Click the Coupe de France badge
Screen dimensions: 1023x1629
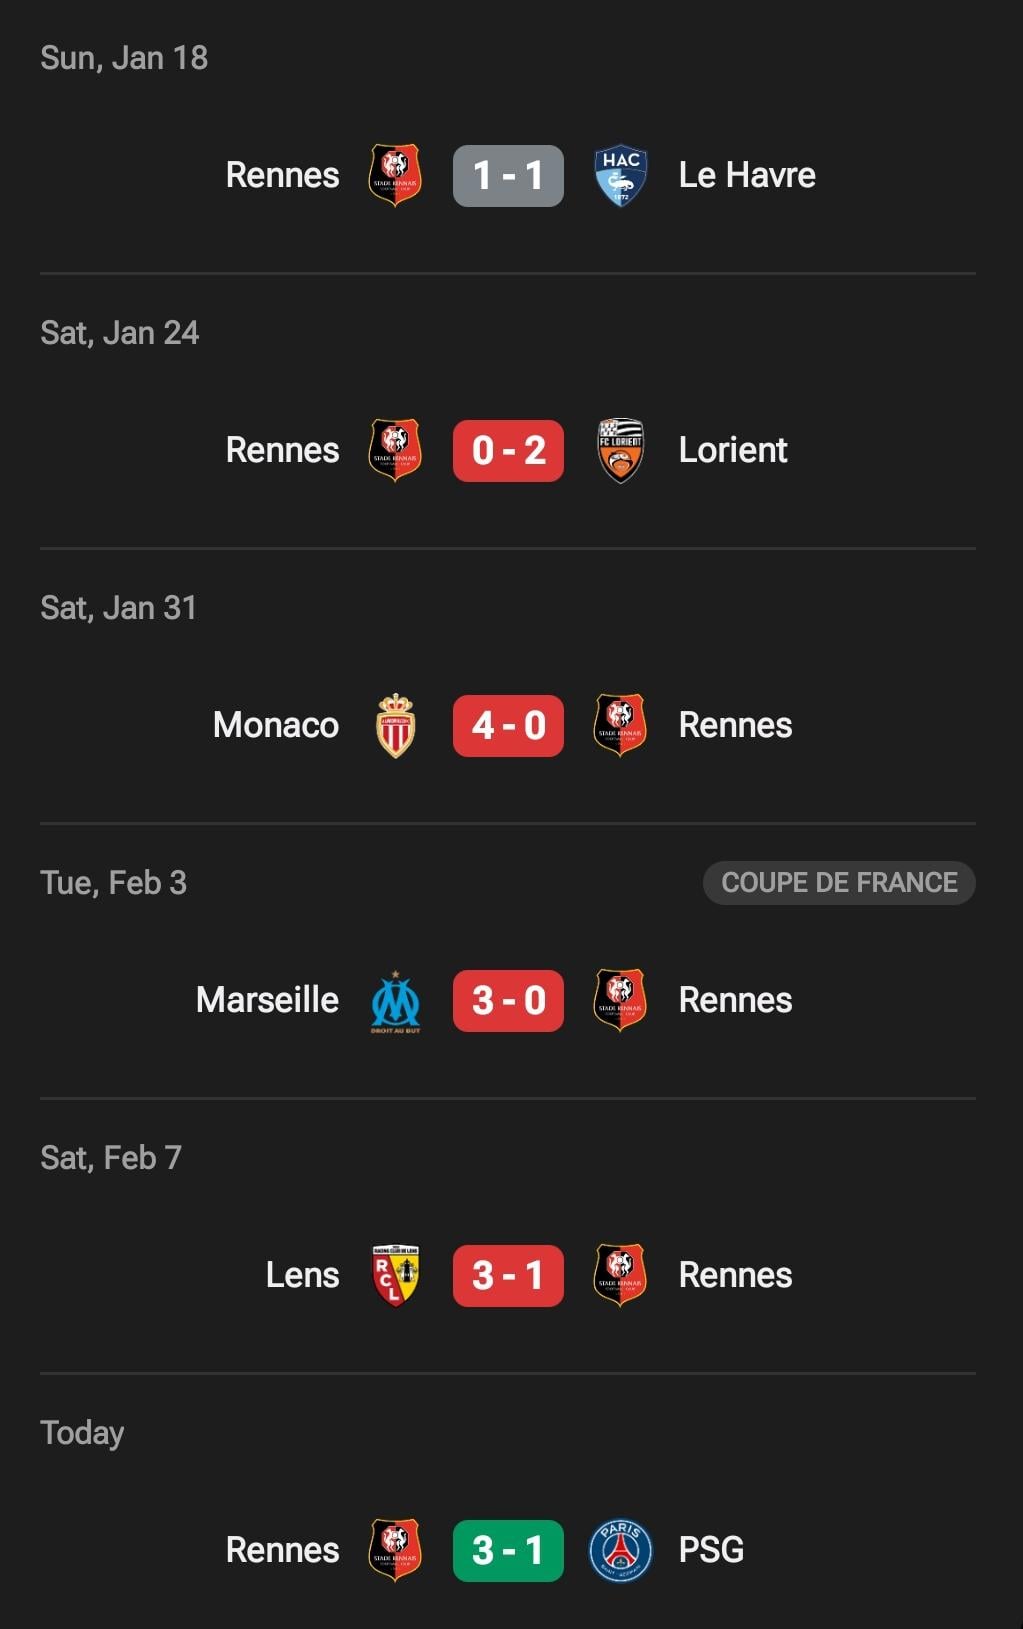(839, 883)
